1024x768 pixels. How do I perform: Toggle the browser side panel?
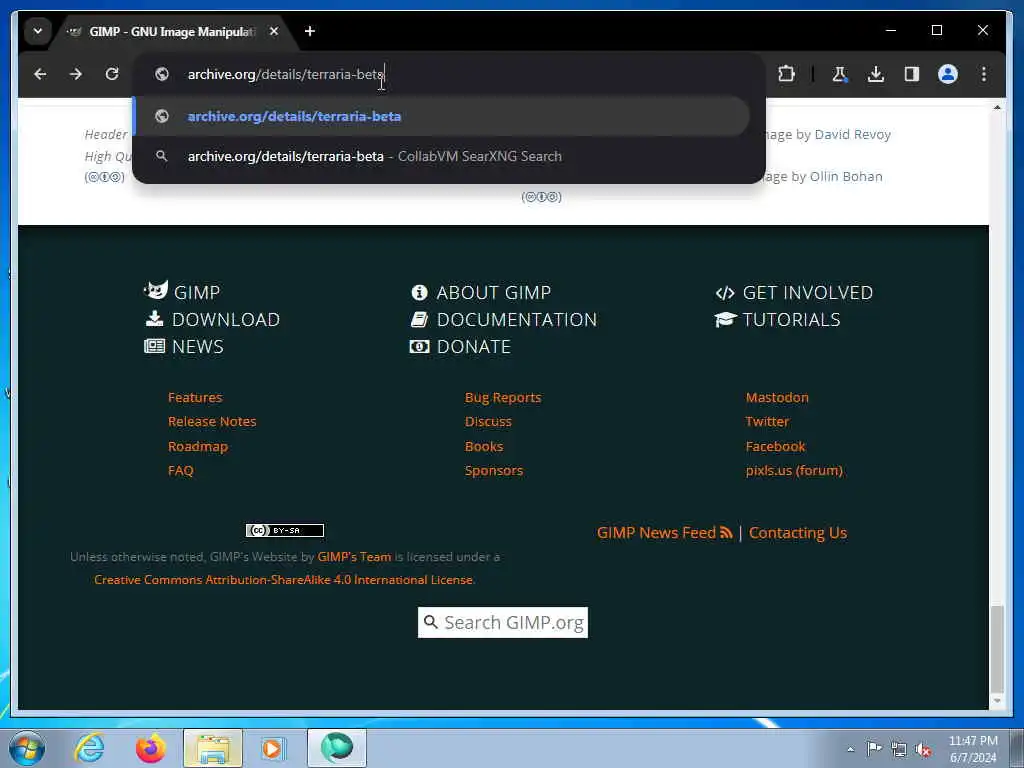pyautogui.click(x=912, y=74)
